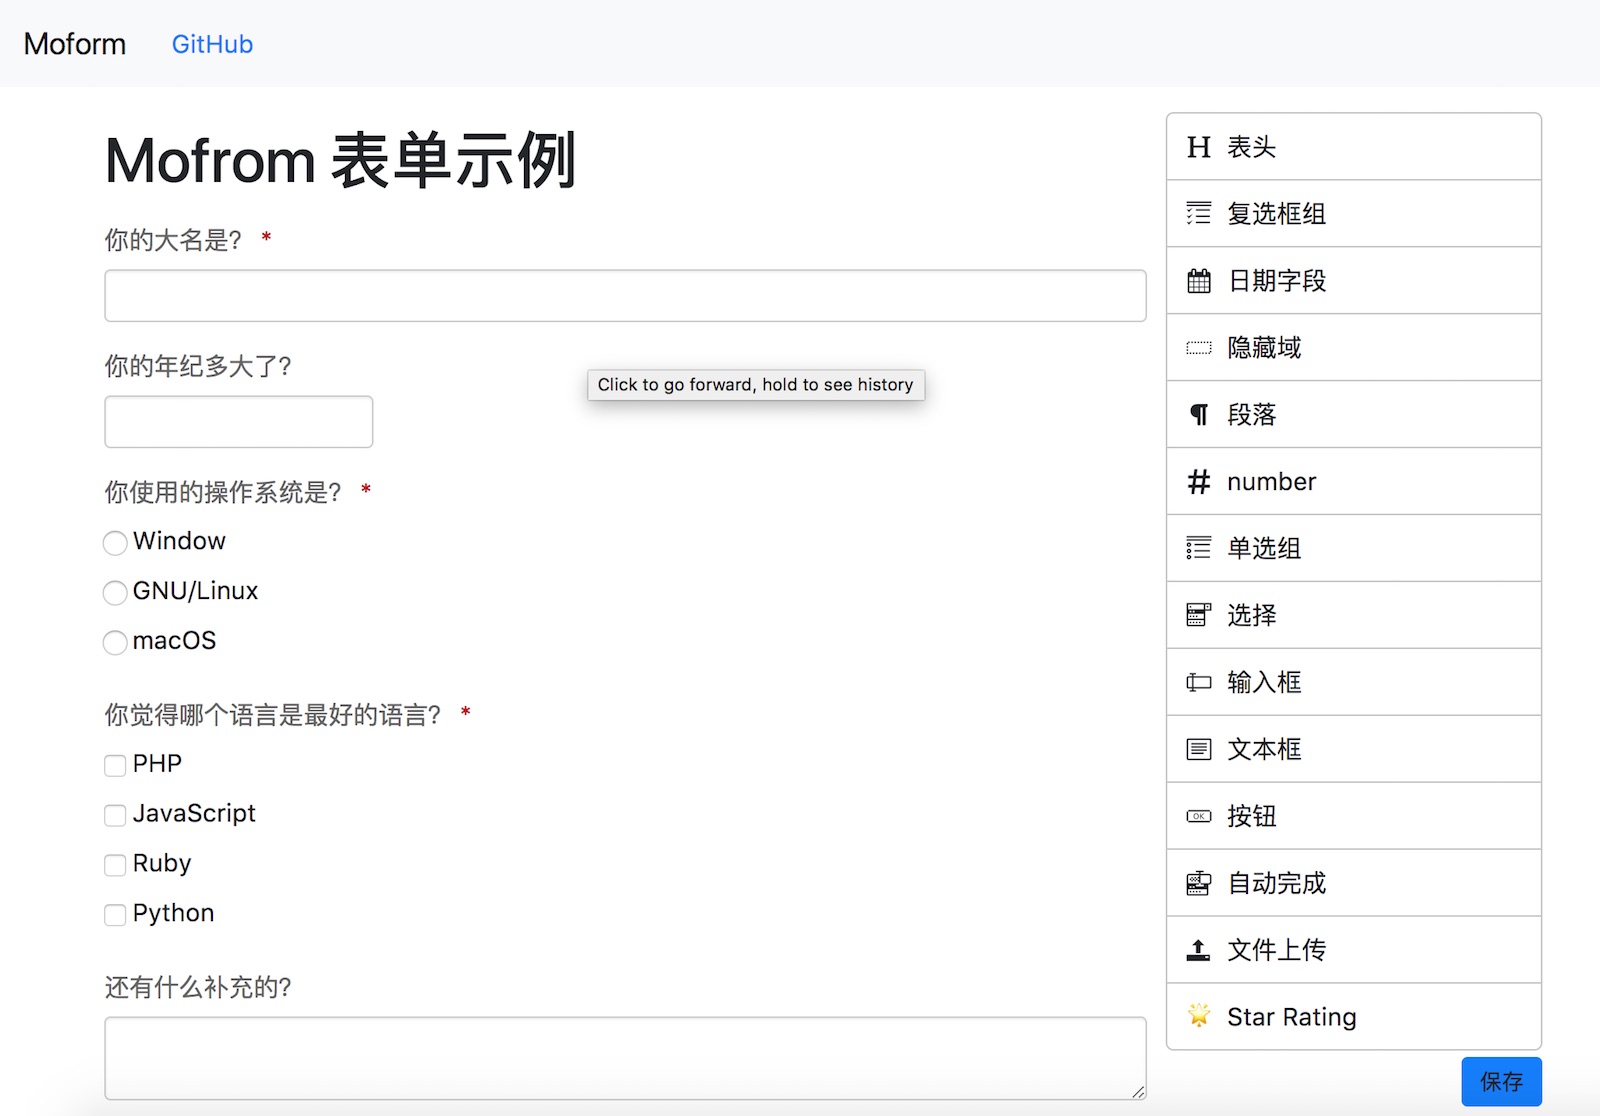Click the Star Rating star icon

point(1198,1016)
